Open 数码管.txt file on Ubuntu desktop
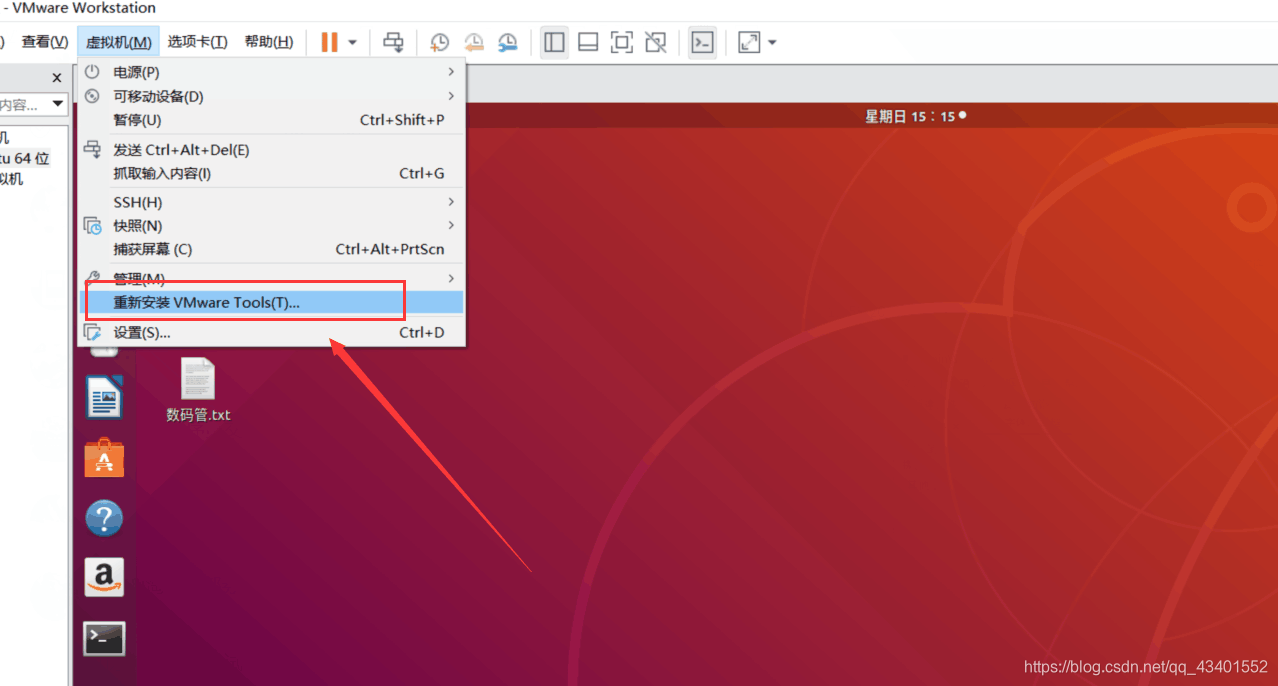This screenshot has width=1278, height=686. coord(198,391)
